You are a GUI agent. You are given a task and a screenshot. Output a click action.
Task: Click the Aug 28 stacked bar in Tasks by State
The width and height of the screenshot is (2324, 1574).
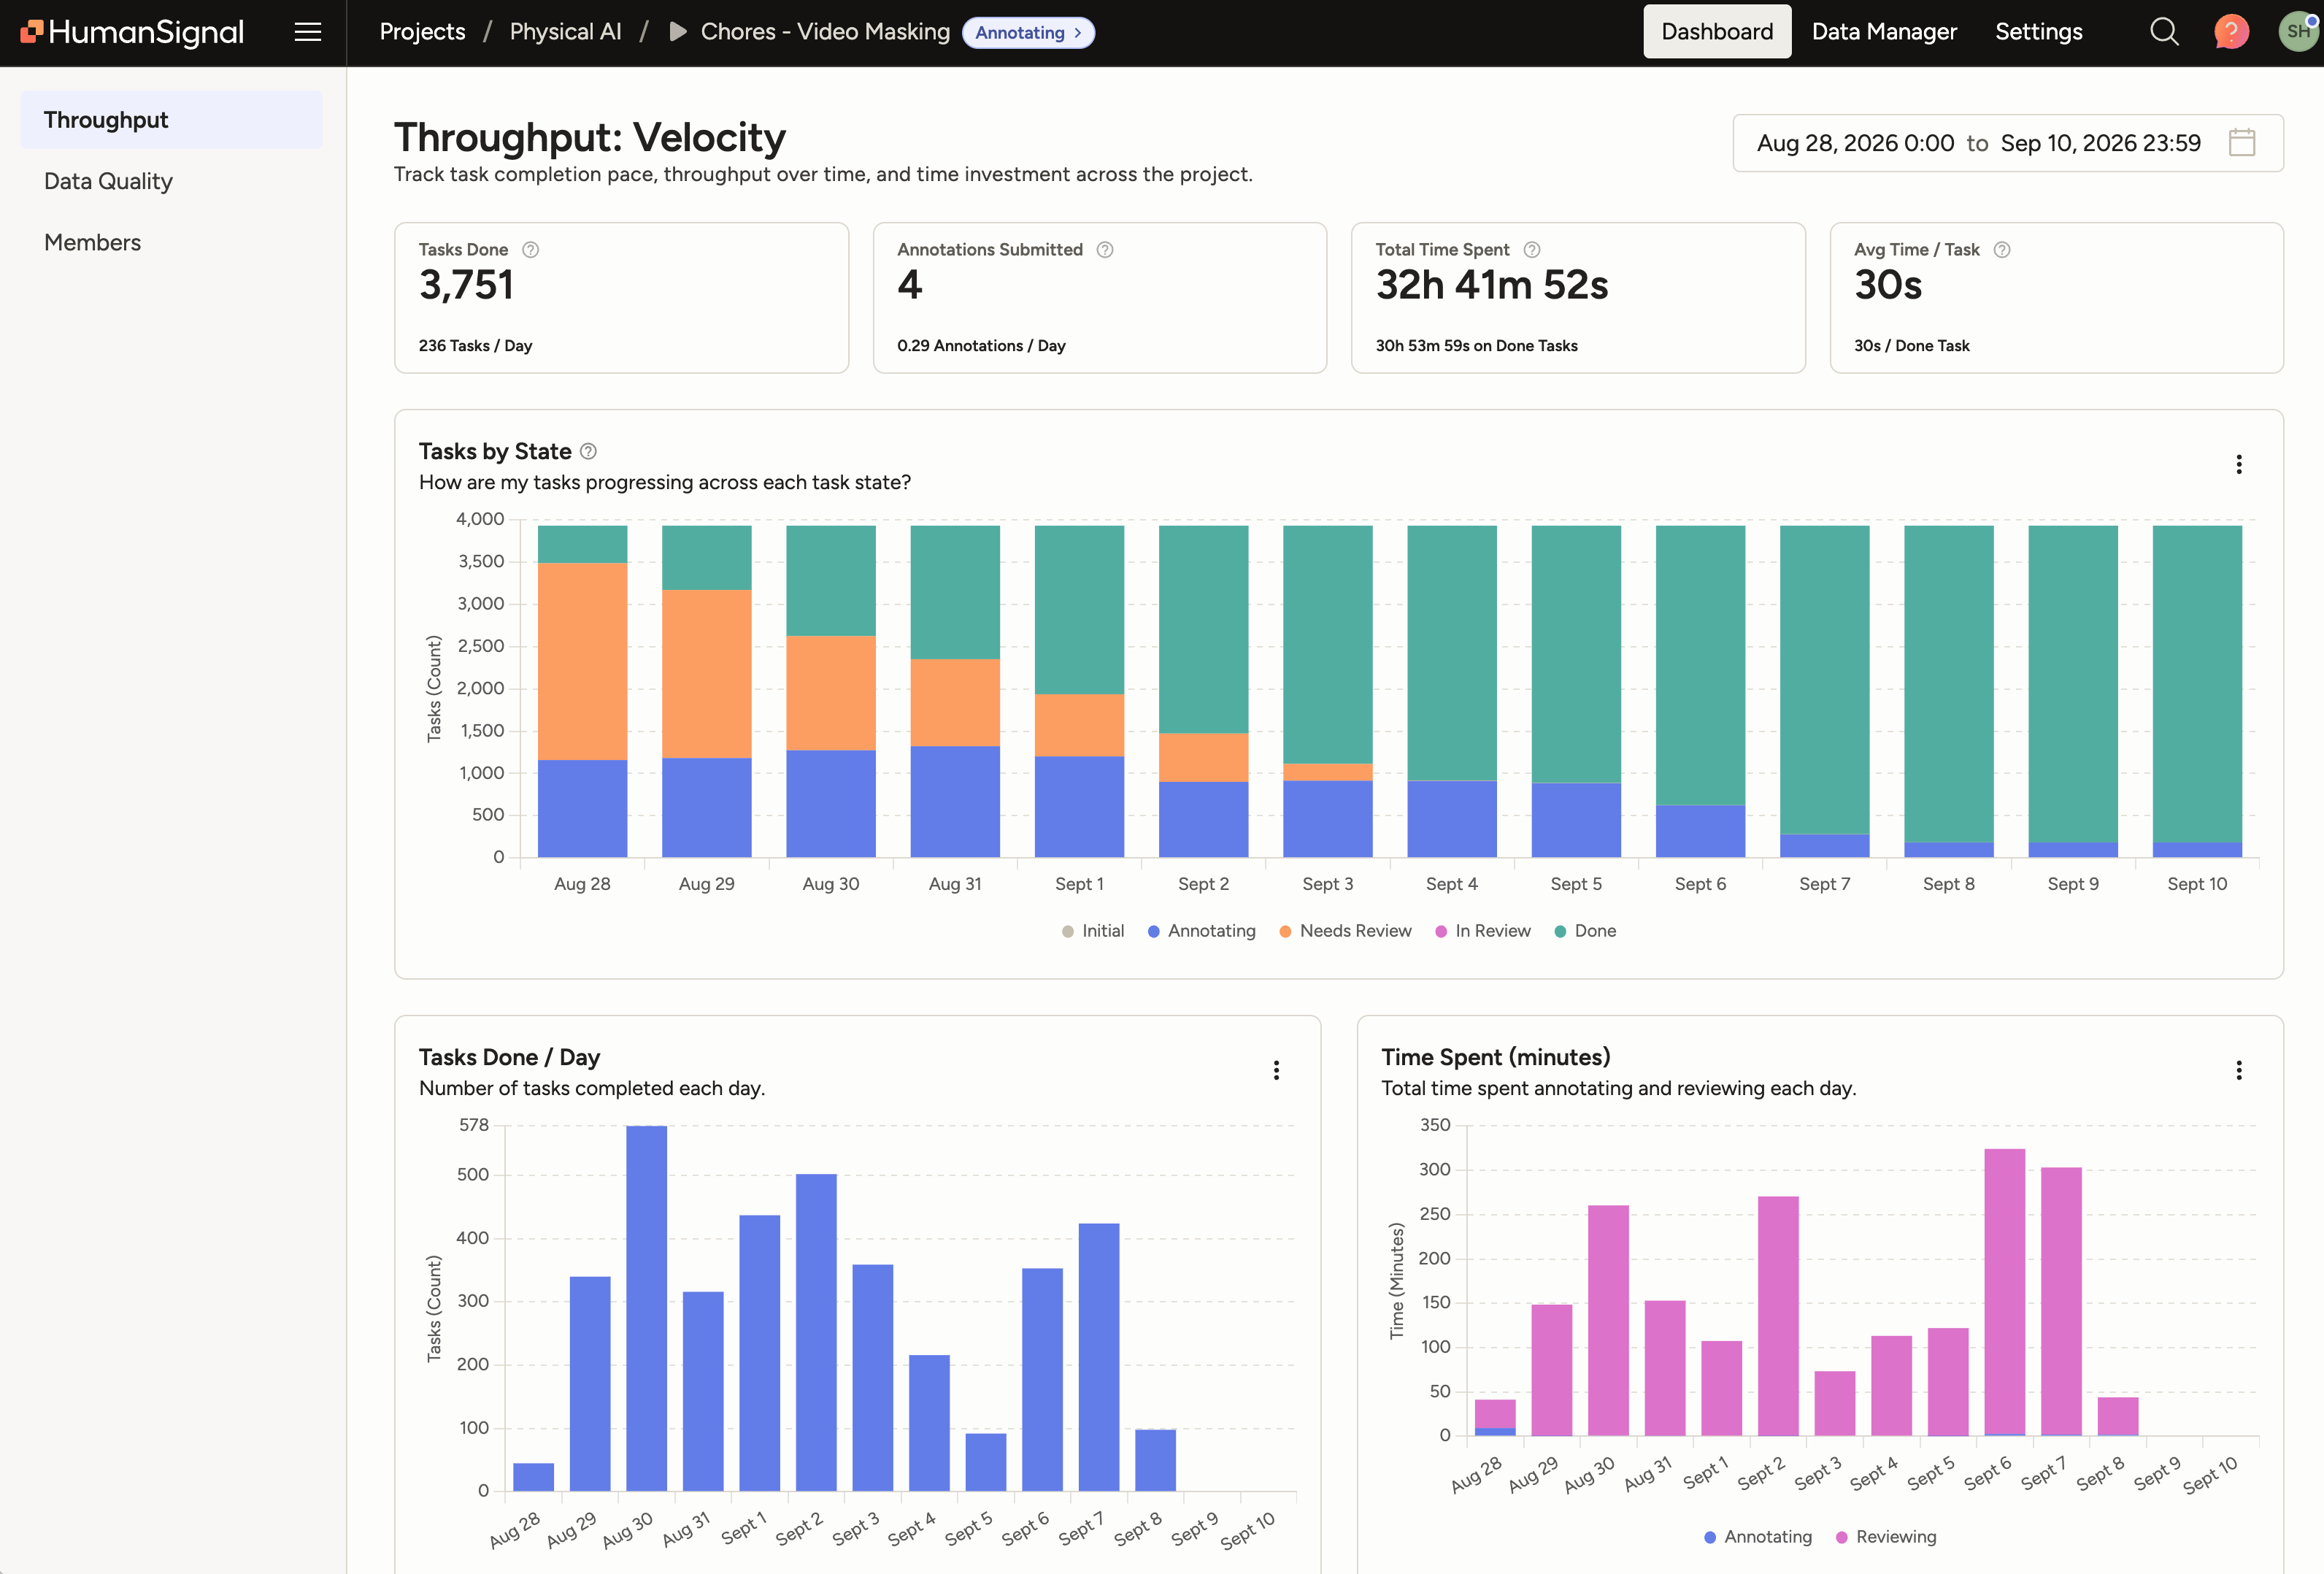coord(583,691)
